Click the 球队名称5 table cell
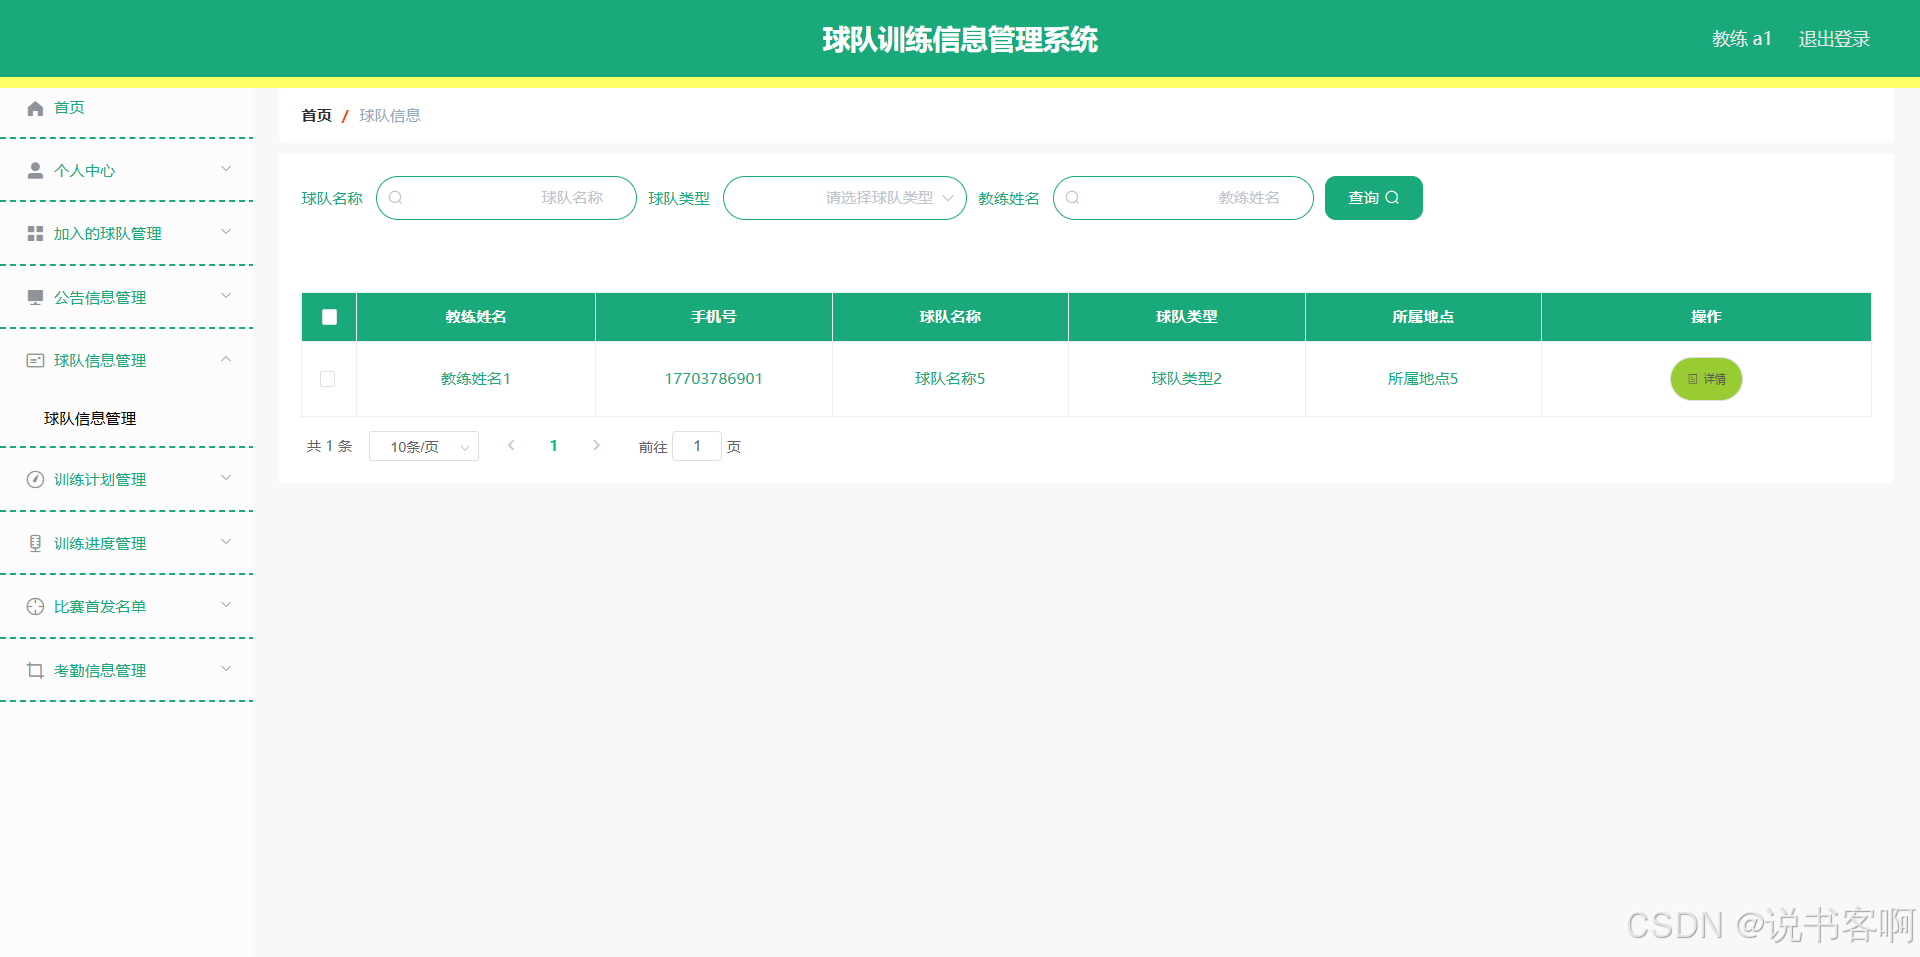Image resolution: width=1920 pixels, height=957 pixels. point(950,379)
